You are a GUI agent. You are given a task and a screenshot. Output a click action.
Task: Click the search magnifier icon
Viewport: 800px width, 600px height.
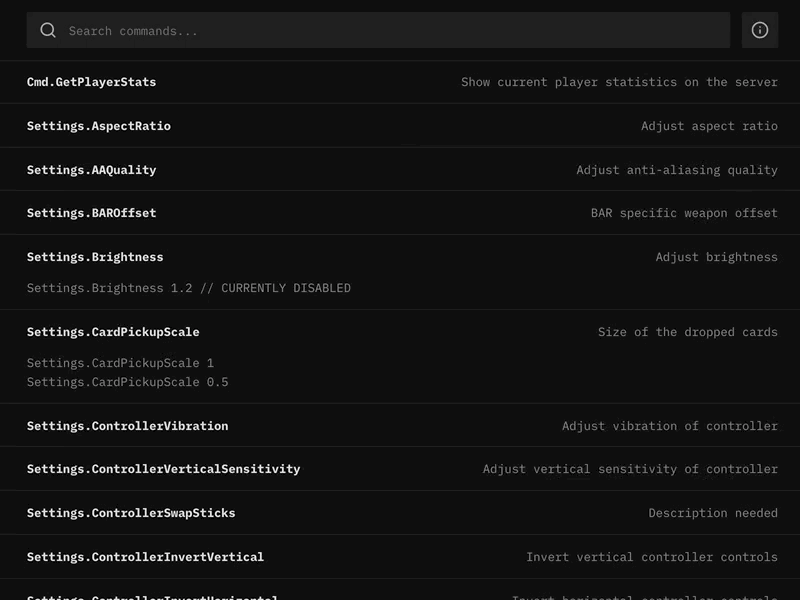pos(47,30)
